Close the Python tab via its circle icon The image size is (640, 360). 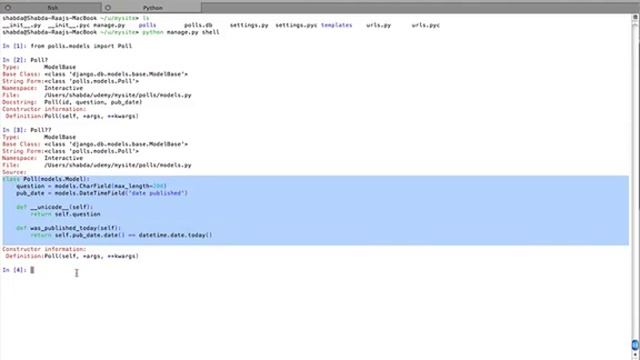(x=108, y=8)
